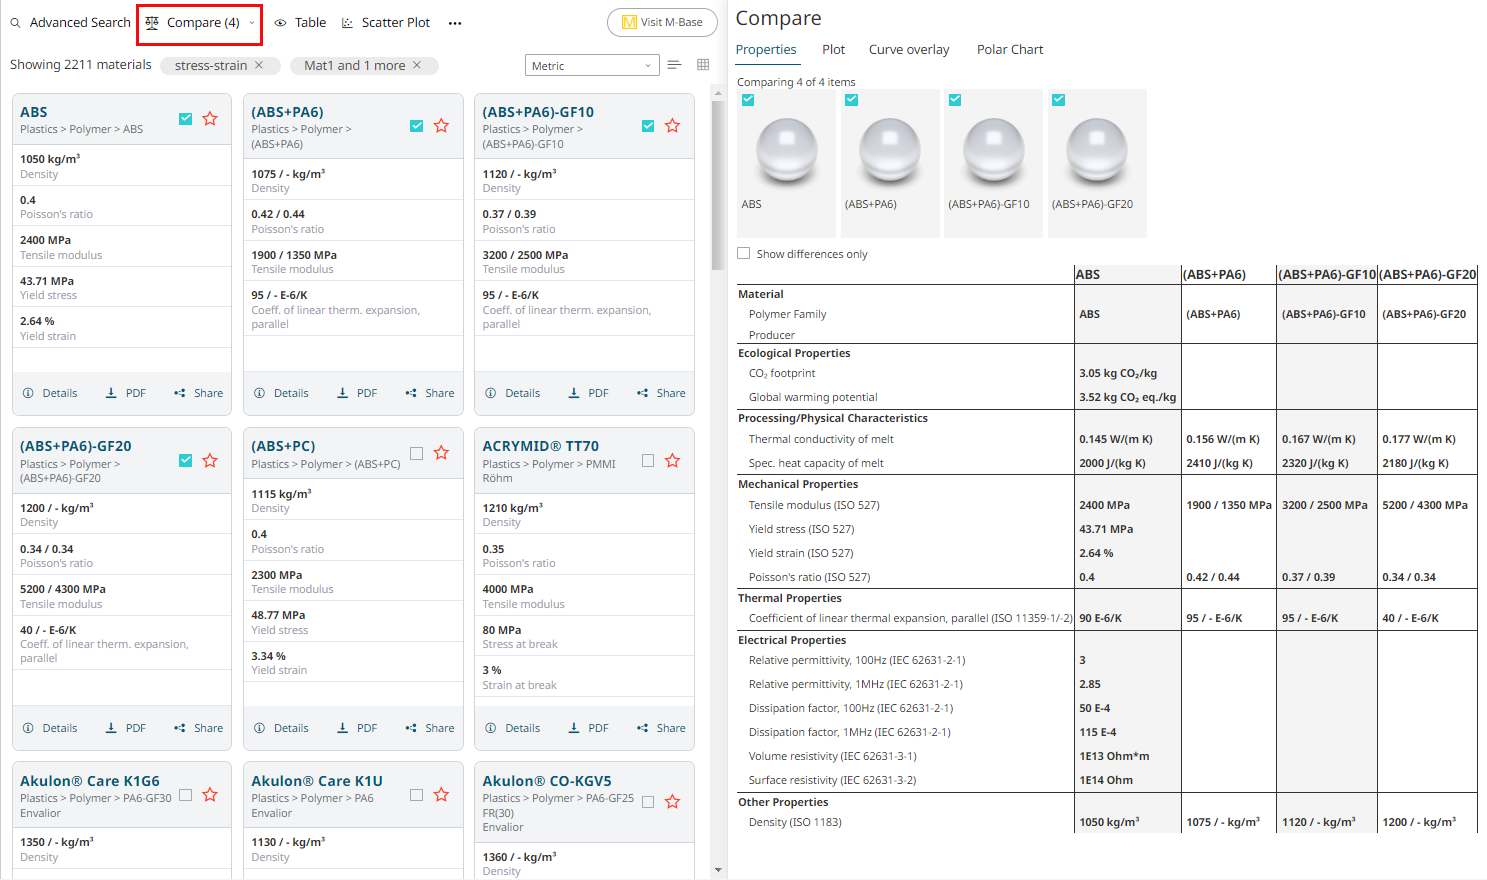Star the (ABS+PA6)-GF10 material card
The width and height of the screenshot is (1487, 880).
[x=672, y=126]
